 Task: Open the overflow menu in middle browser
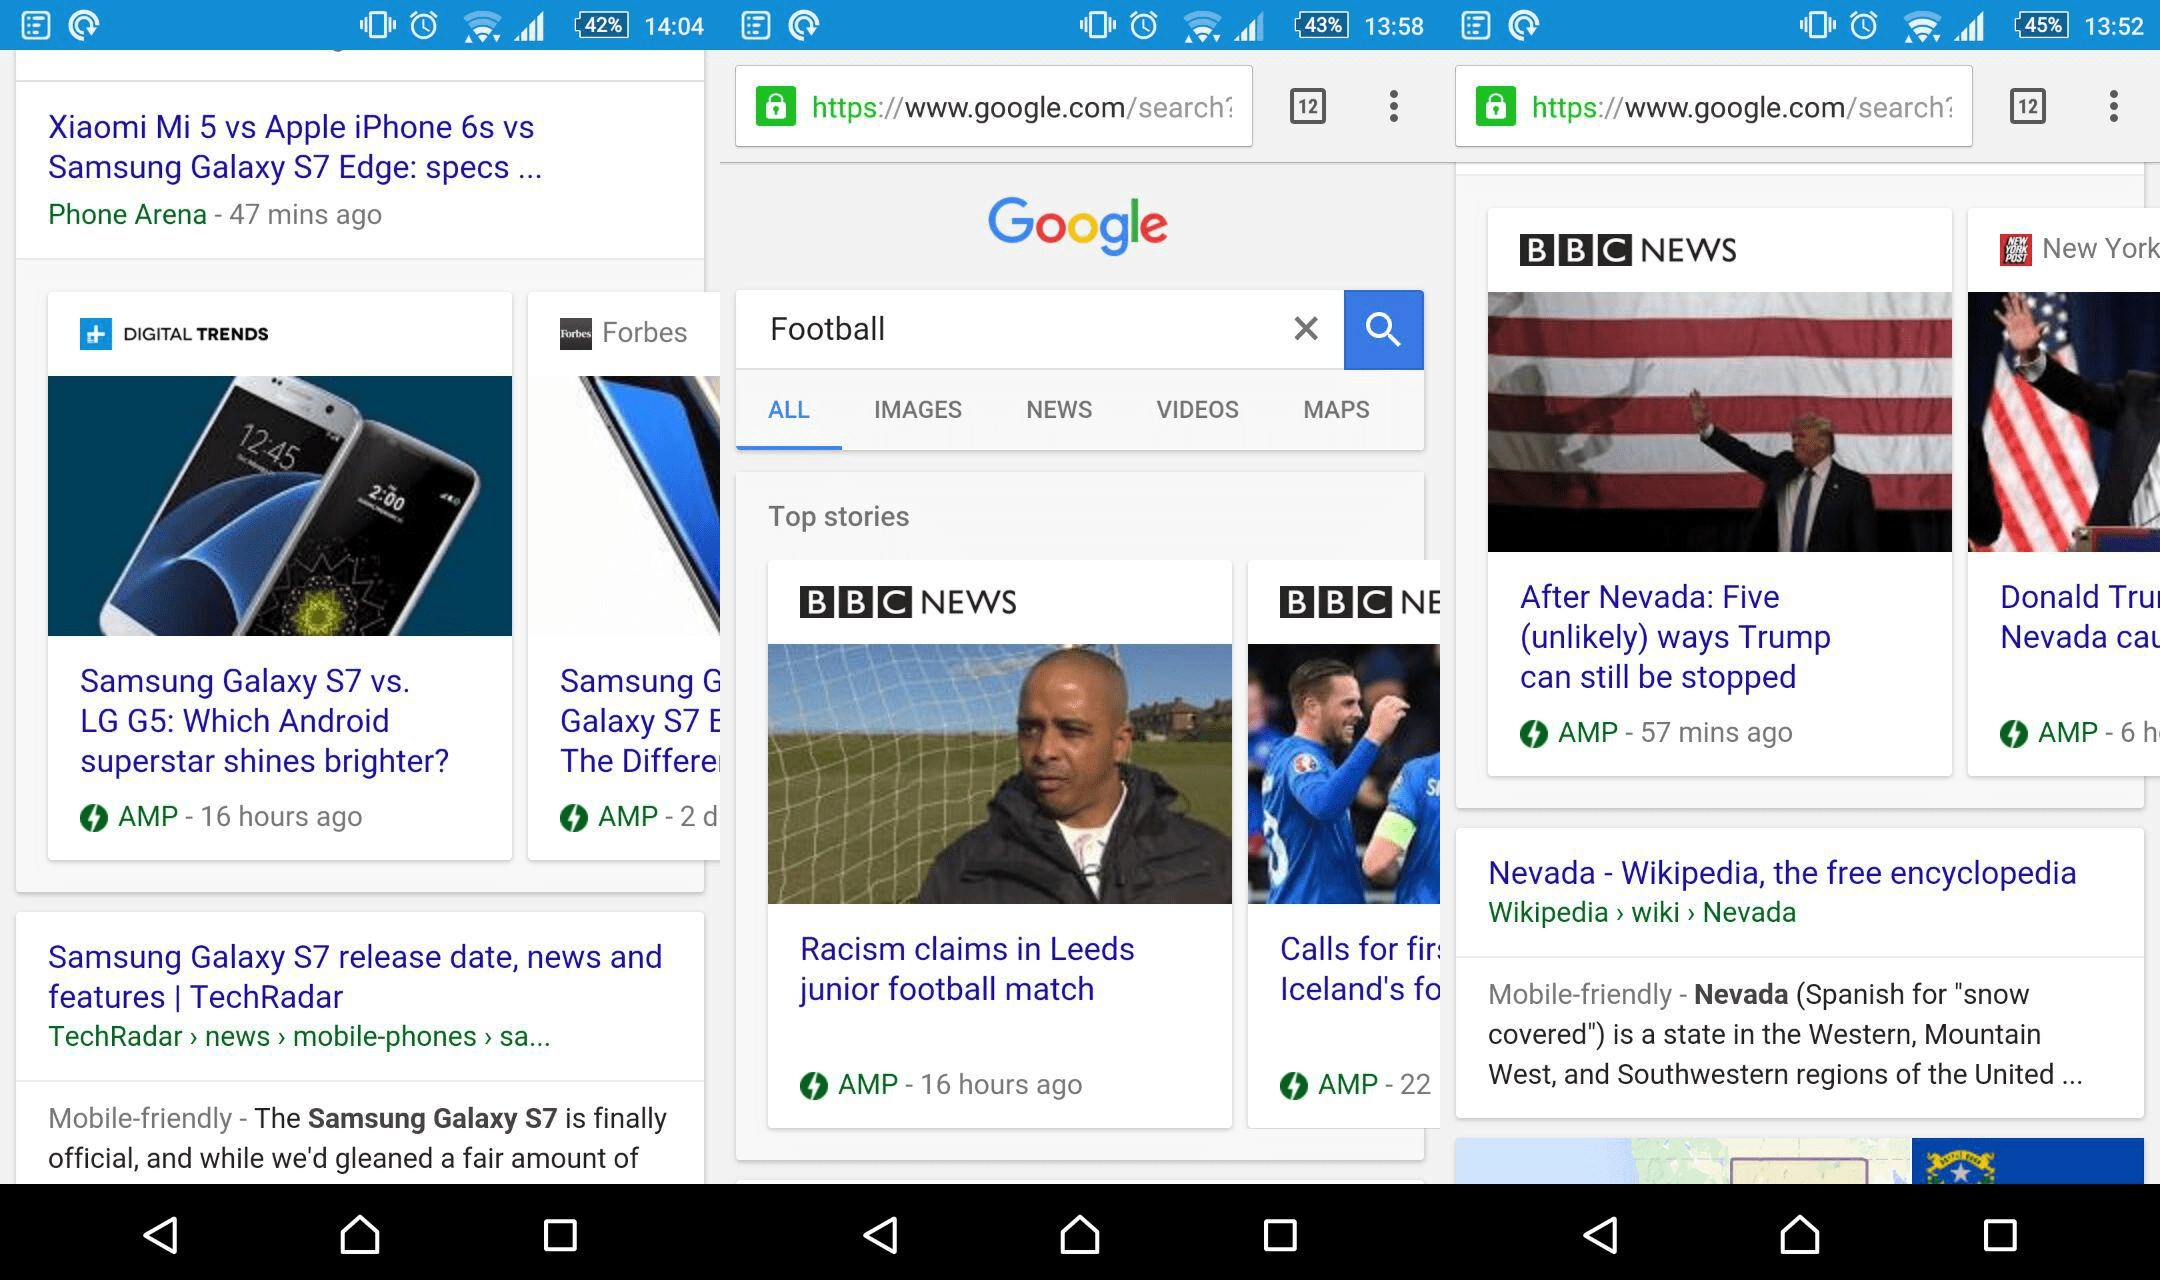1393,106
